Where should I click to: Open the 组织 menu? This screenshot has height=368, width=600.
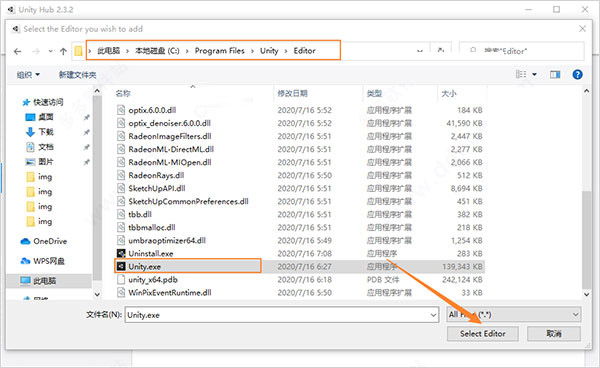(28, 75)
